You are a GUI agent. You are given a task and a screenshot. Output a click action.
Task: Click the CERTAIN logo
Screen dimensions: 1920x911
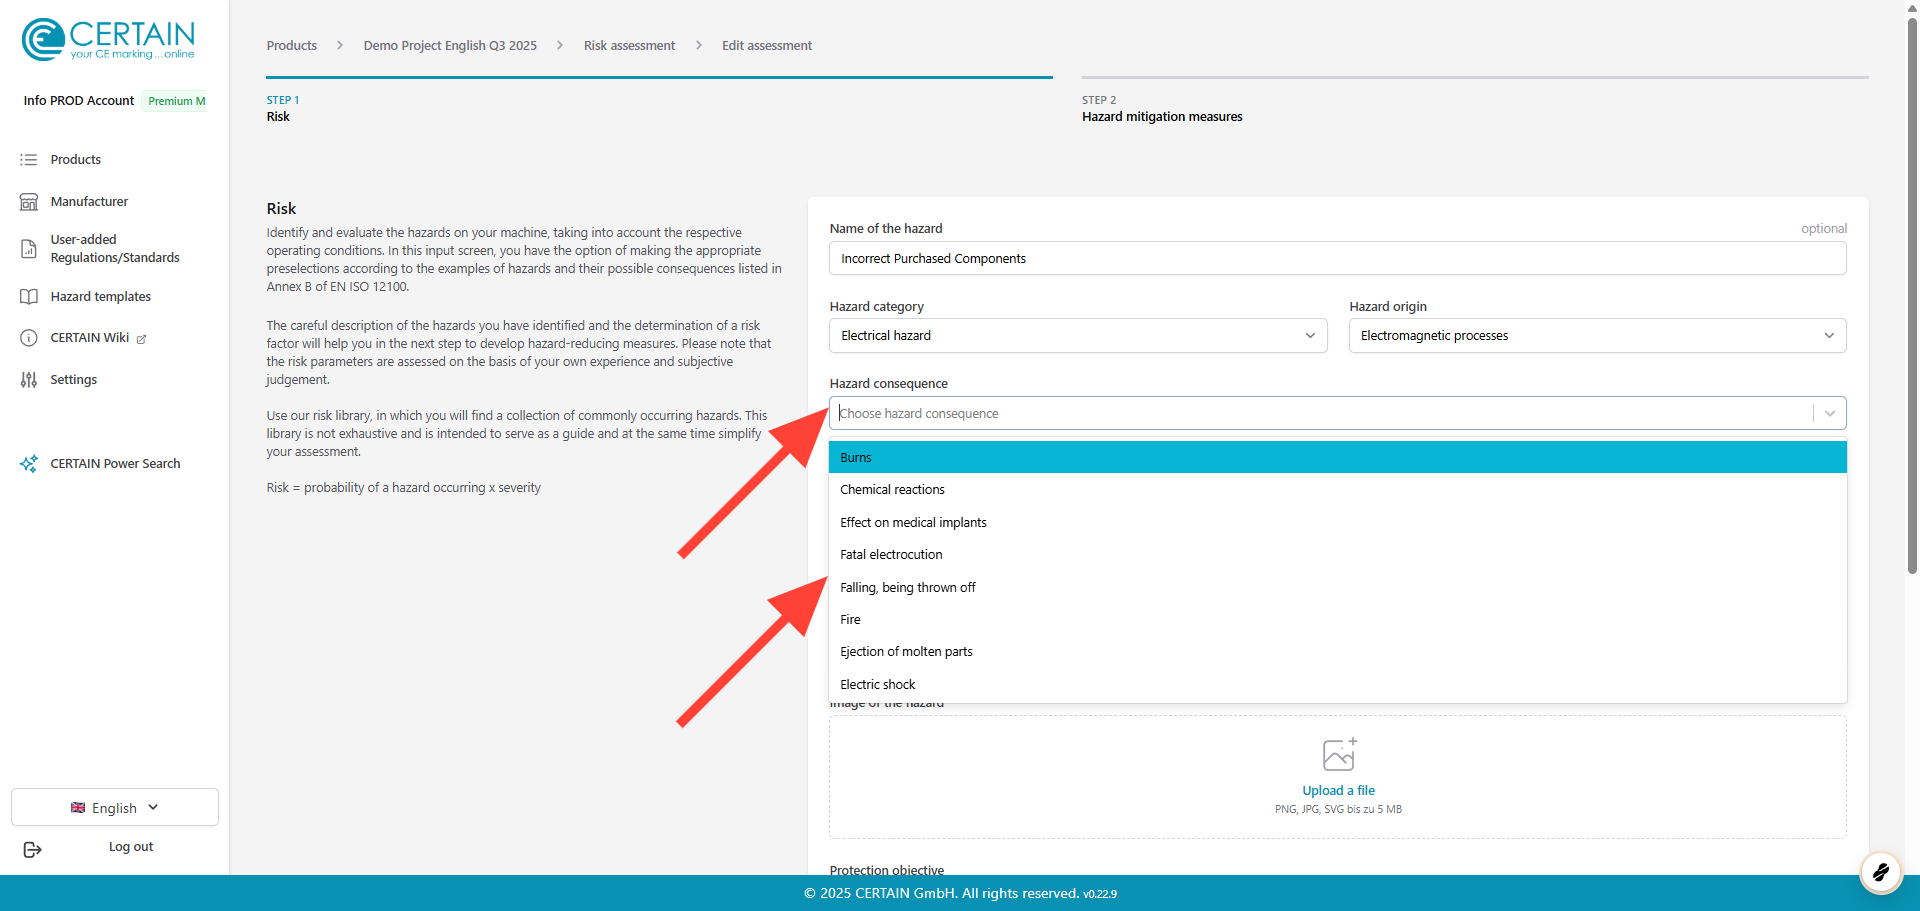pyautogui.click(x=108, y=40)
